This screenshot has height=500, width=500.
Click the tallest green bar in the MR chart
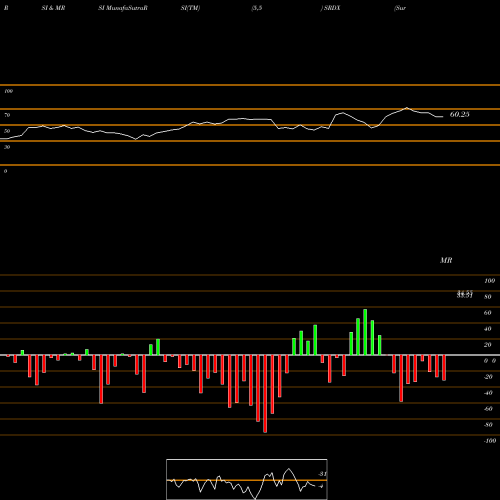[x=365, y=332]
